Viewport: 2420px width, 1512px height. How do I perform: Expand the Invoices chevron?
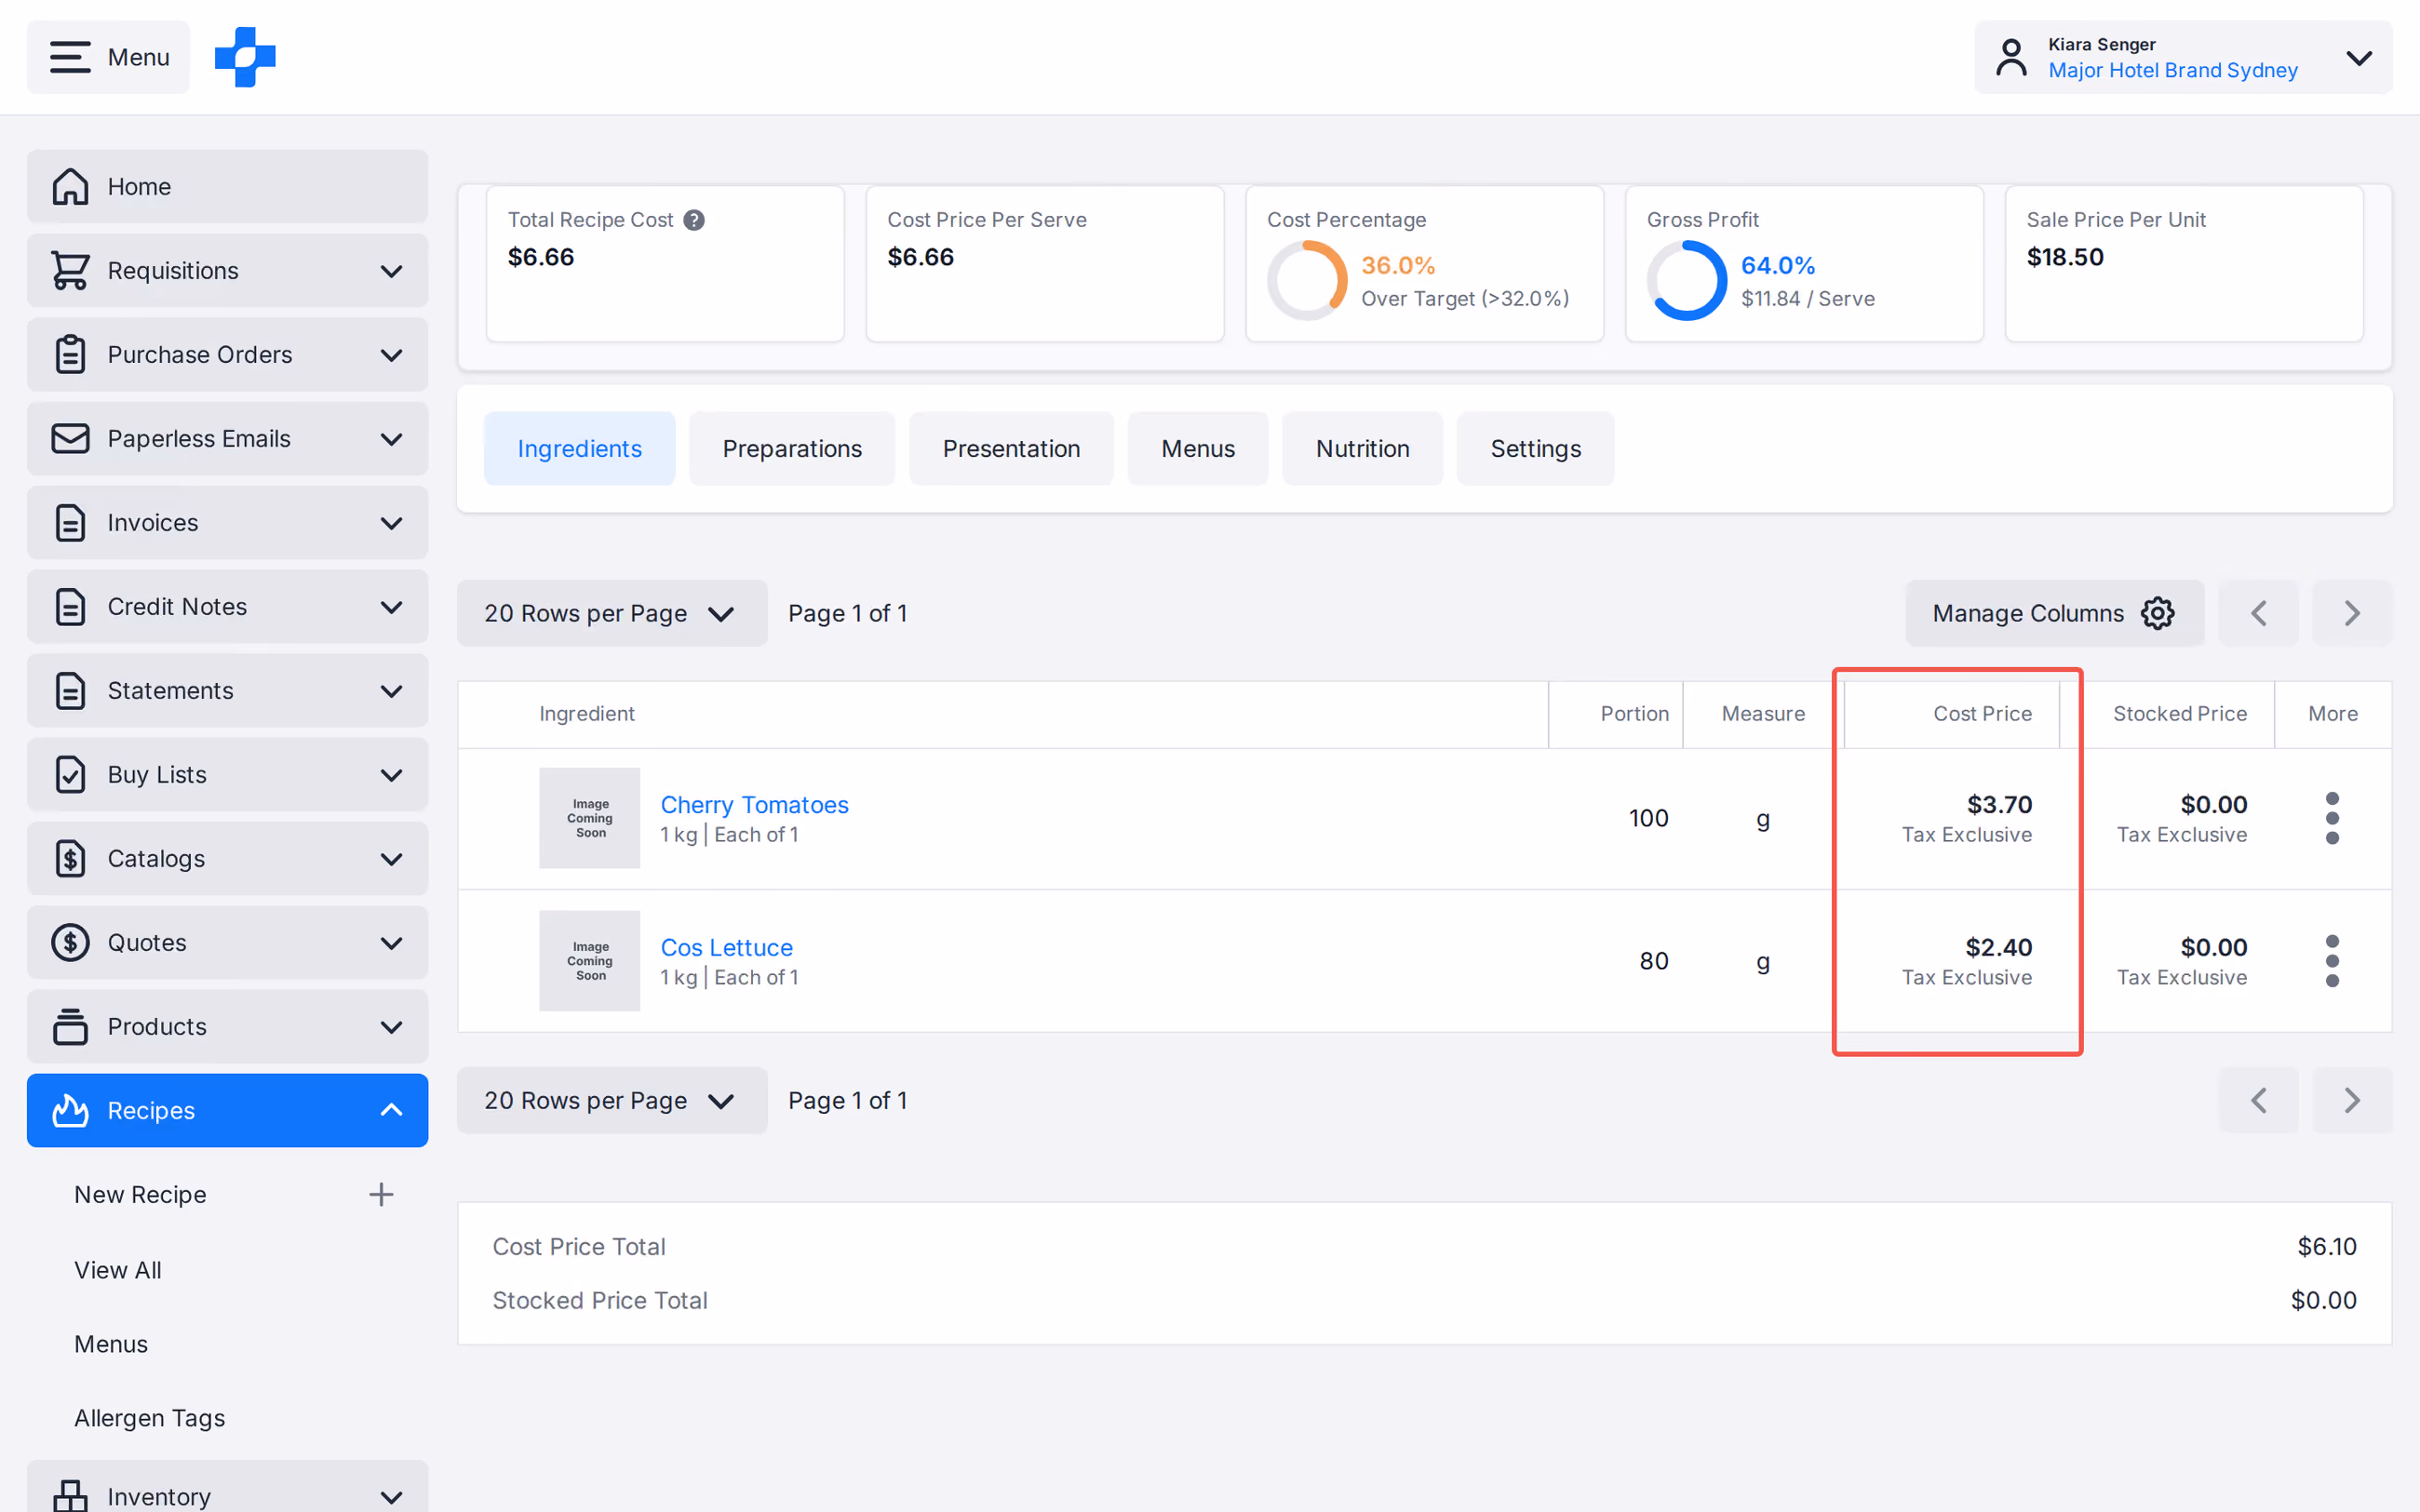tap(392, 523)
